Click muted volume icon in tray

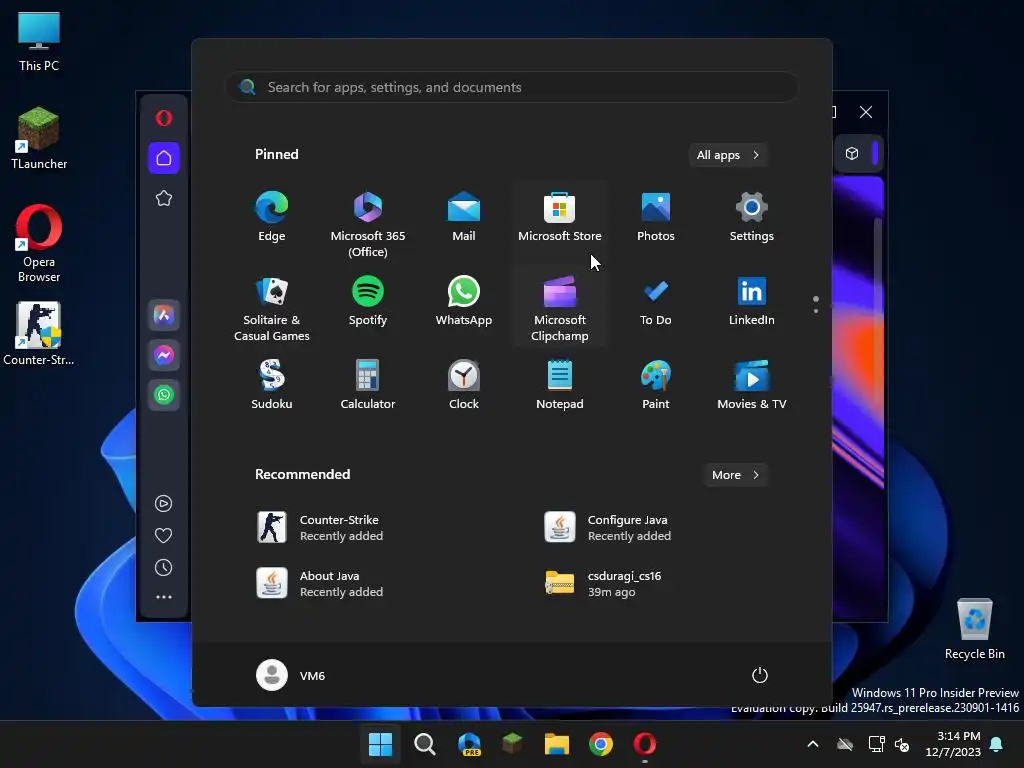coord(902,744)
